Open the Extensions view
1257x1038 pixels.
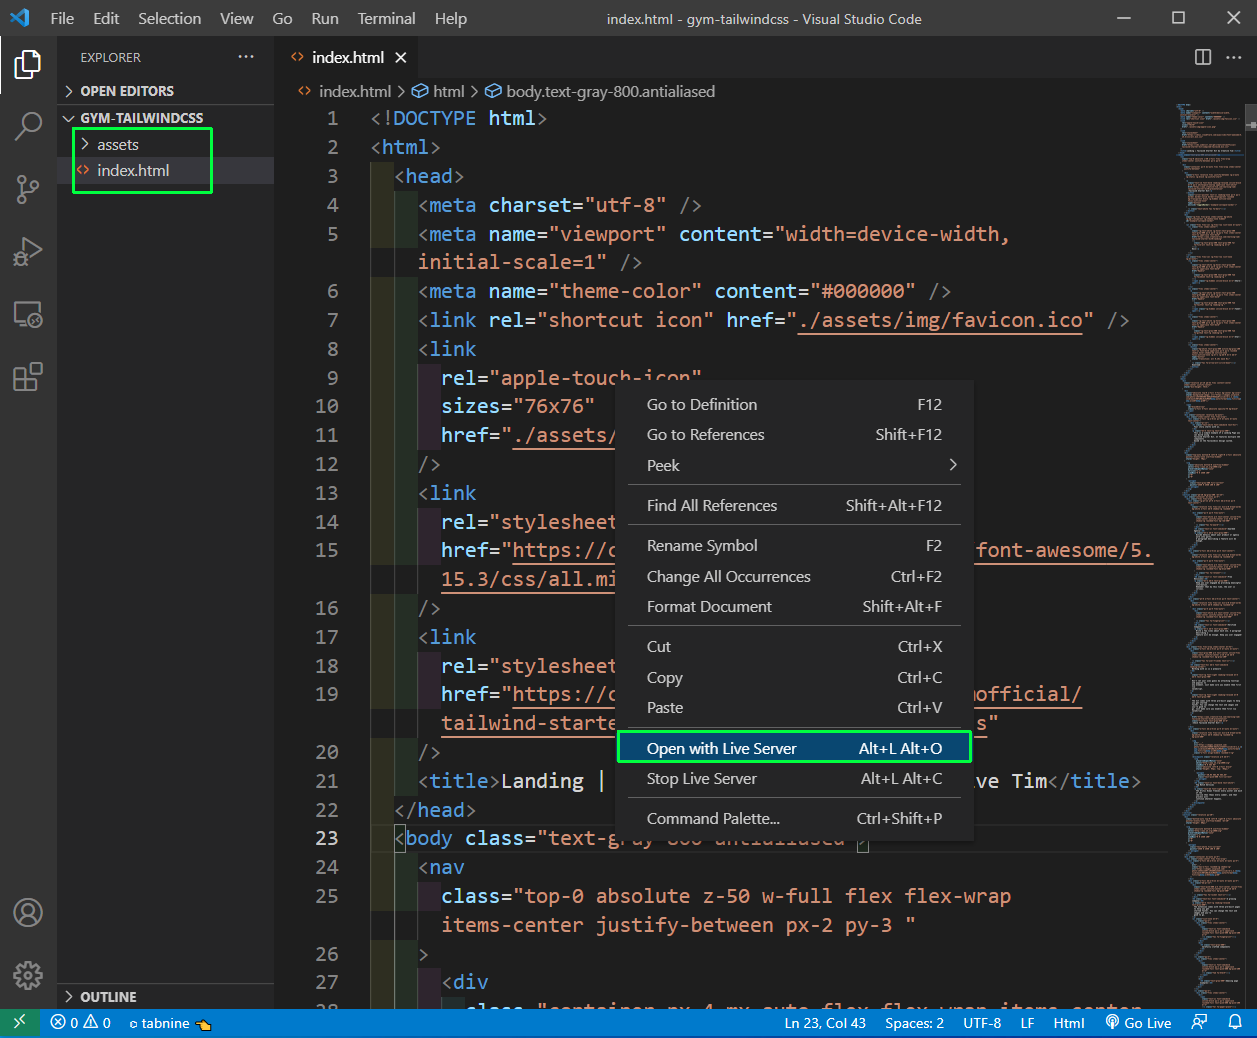pyautogui.click(x=28, y=377)
